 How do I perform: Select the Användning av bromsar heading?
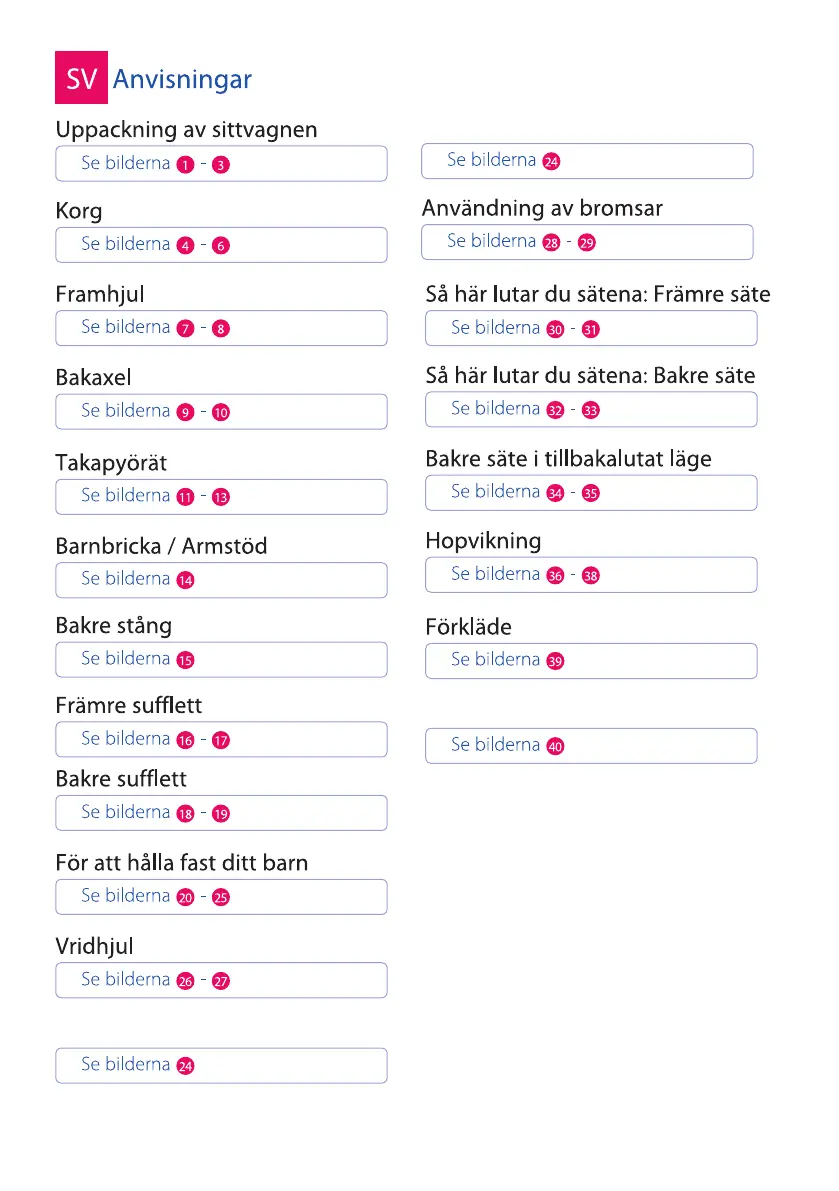pyautogui.click(x=542, y=208)
